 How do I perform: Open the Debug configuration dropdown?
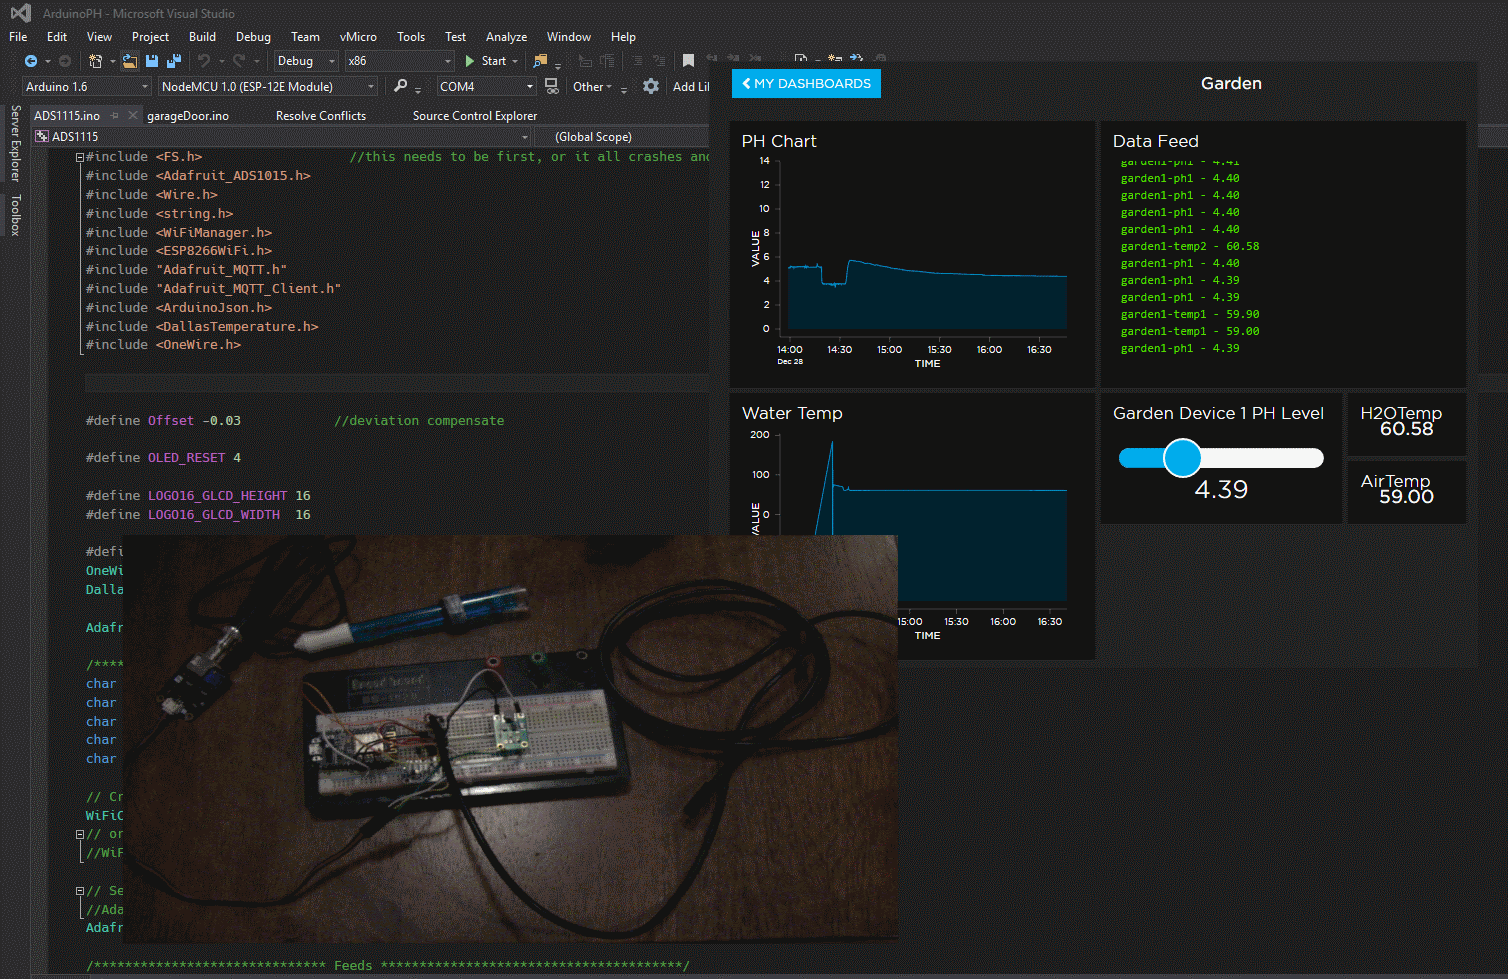[x=306, y=61]
